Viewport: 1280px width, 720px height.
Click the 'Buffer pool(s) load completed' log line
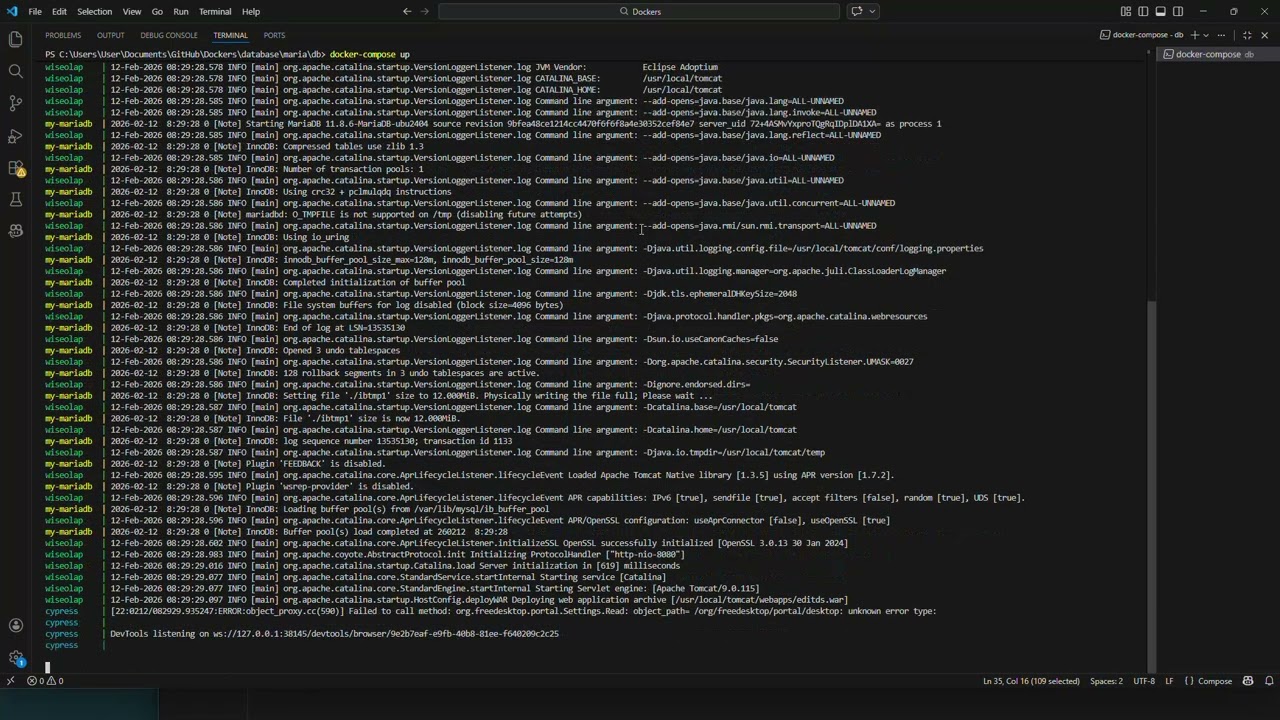pyautogui.click(x=309, y=532)
